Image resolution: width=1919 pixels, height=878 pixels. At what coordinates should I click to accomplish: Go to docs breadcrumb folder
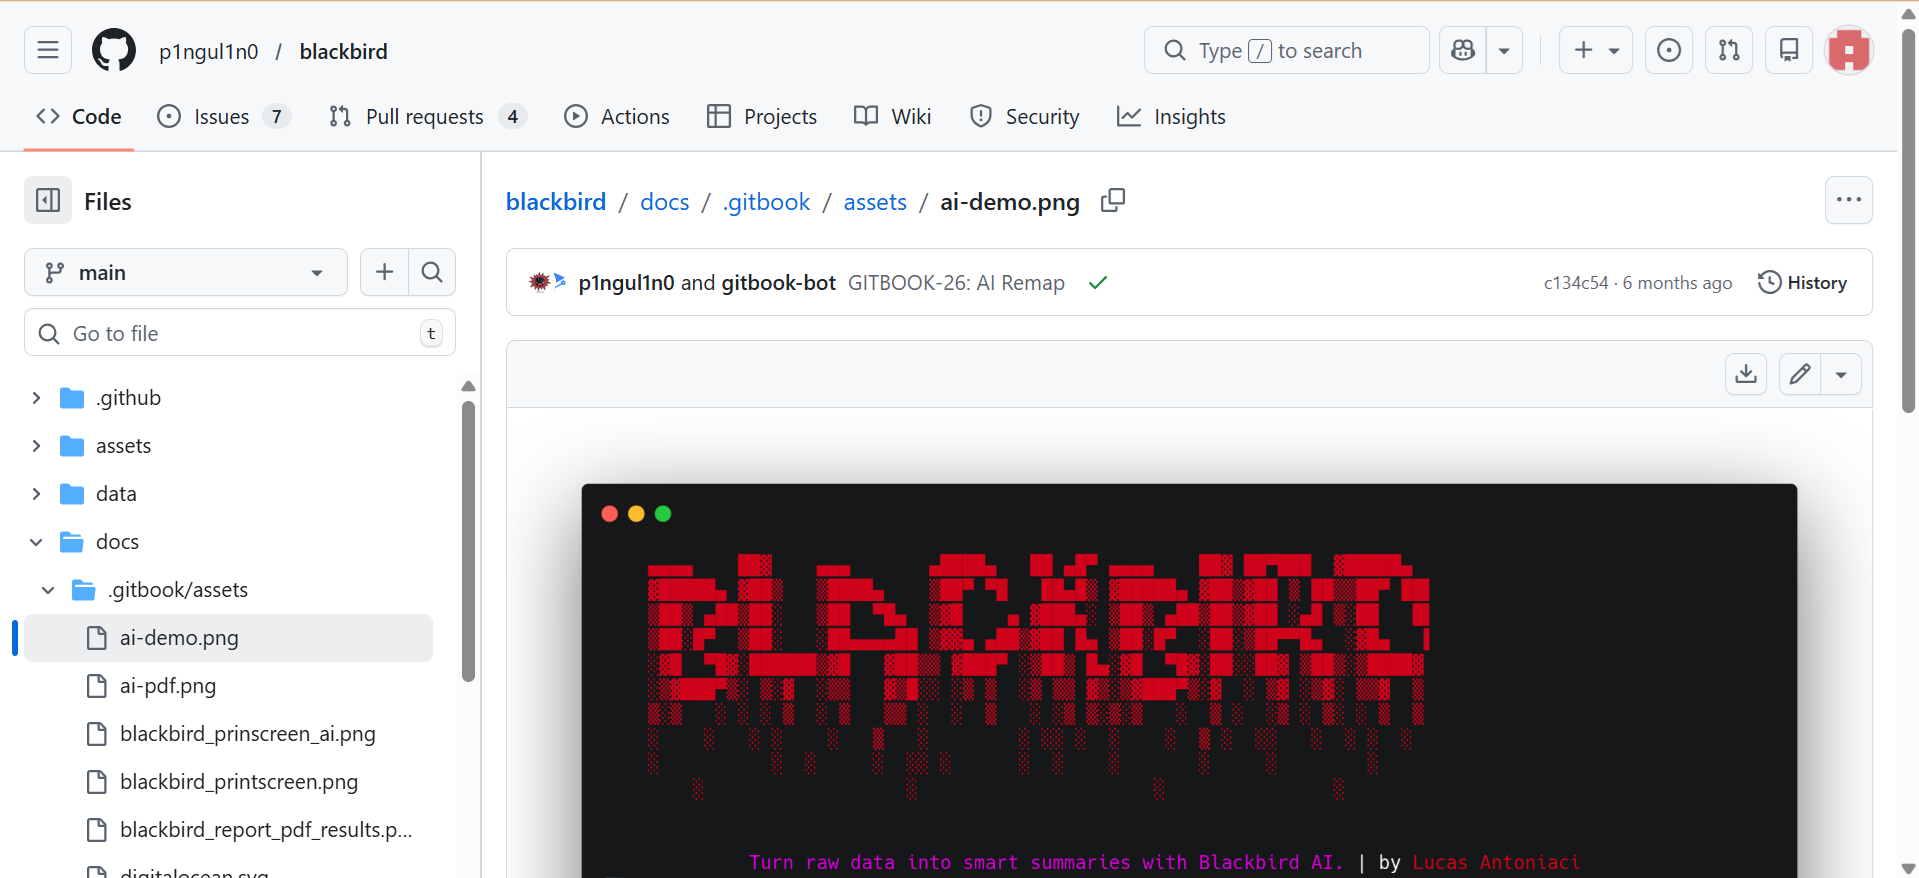pyautogui.click(x=664, y=202)
